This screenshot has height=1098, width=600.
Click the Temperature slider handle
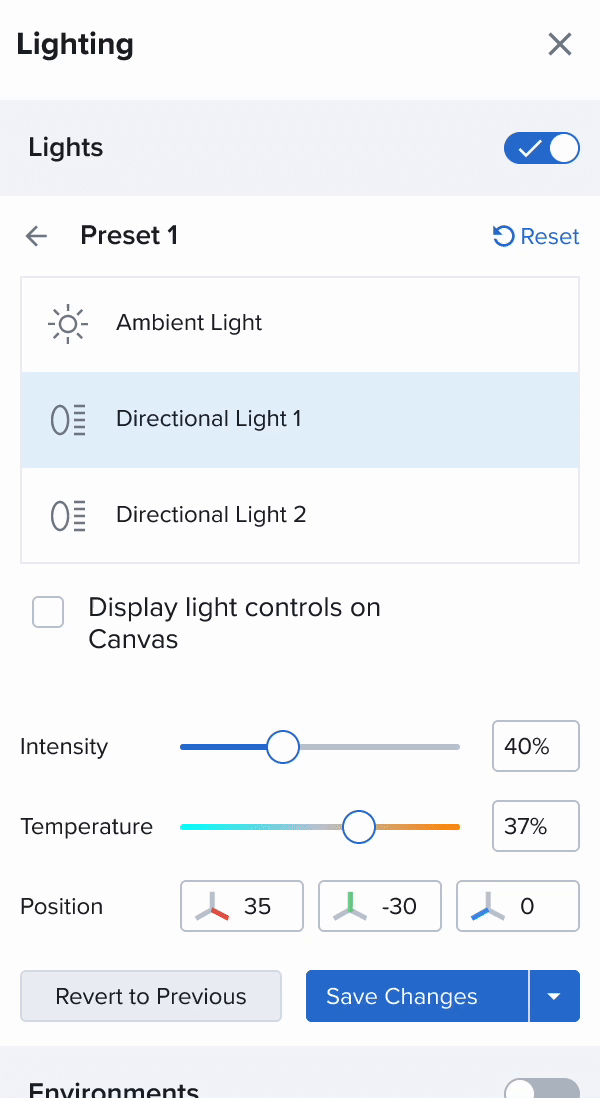[358, 826]
